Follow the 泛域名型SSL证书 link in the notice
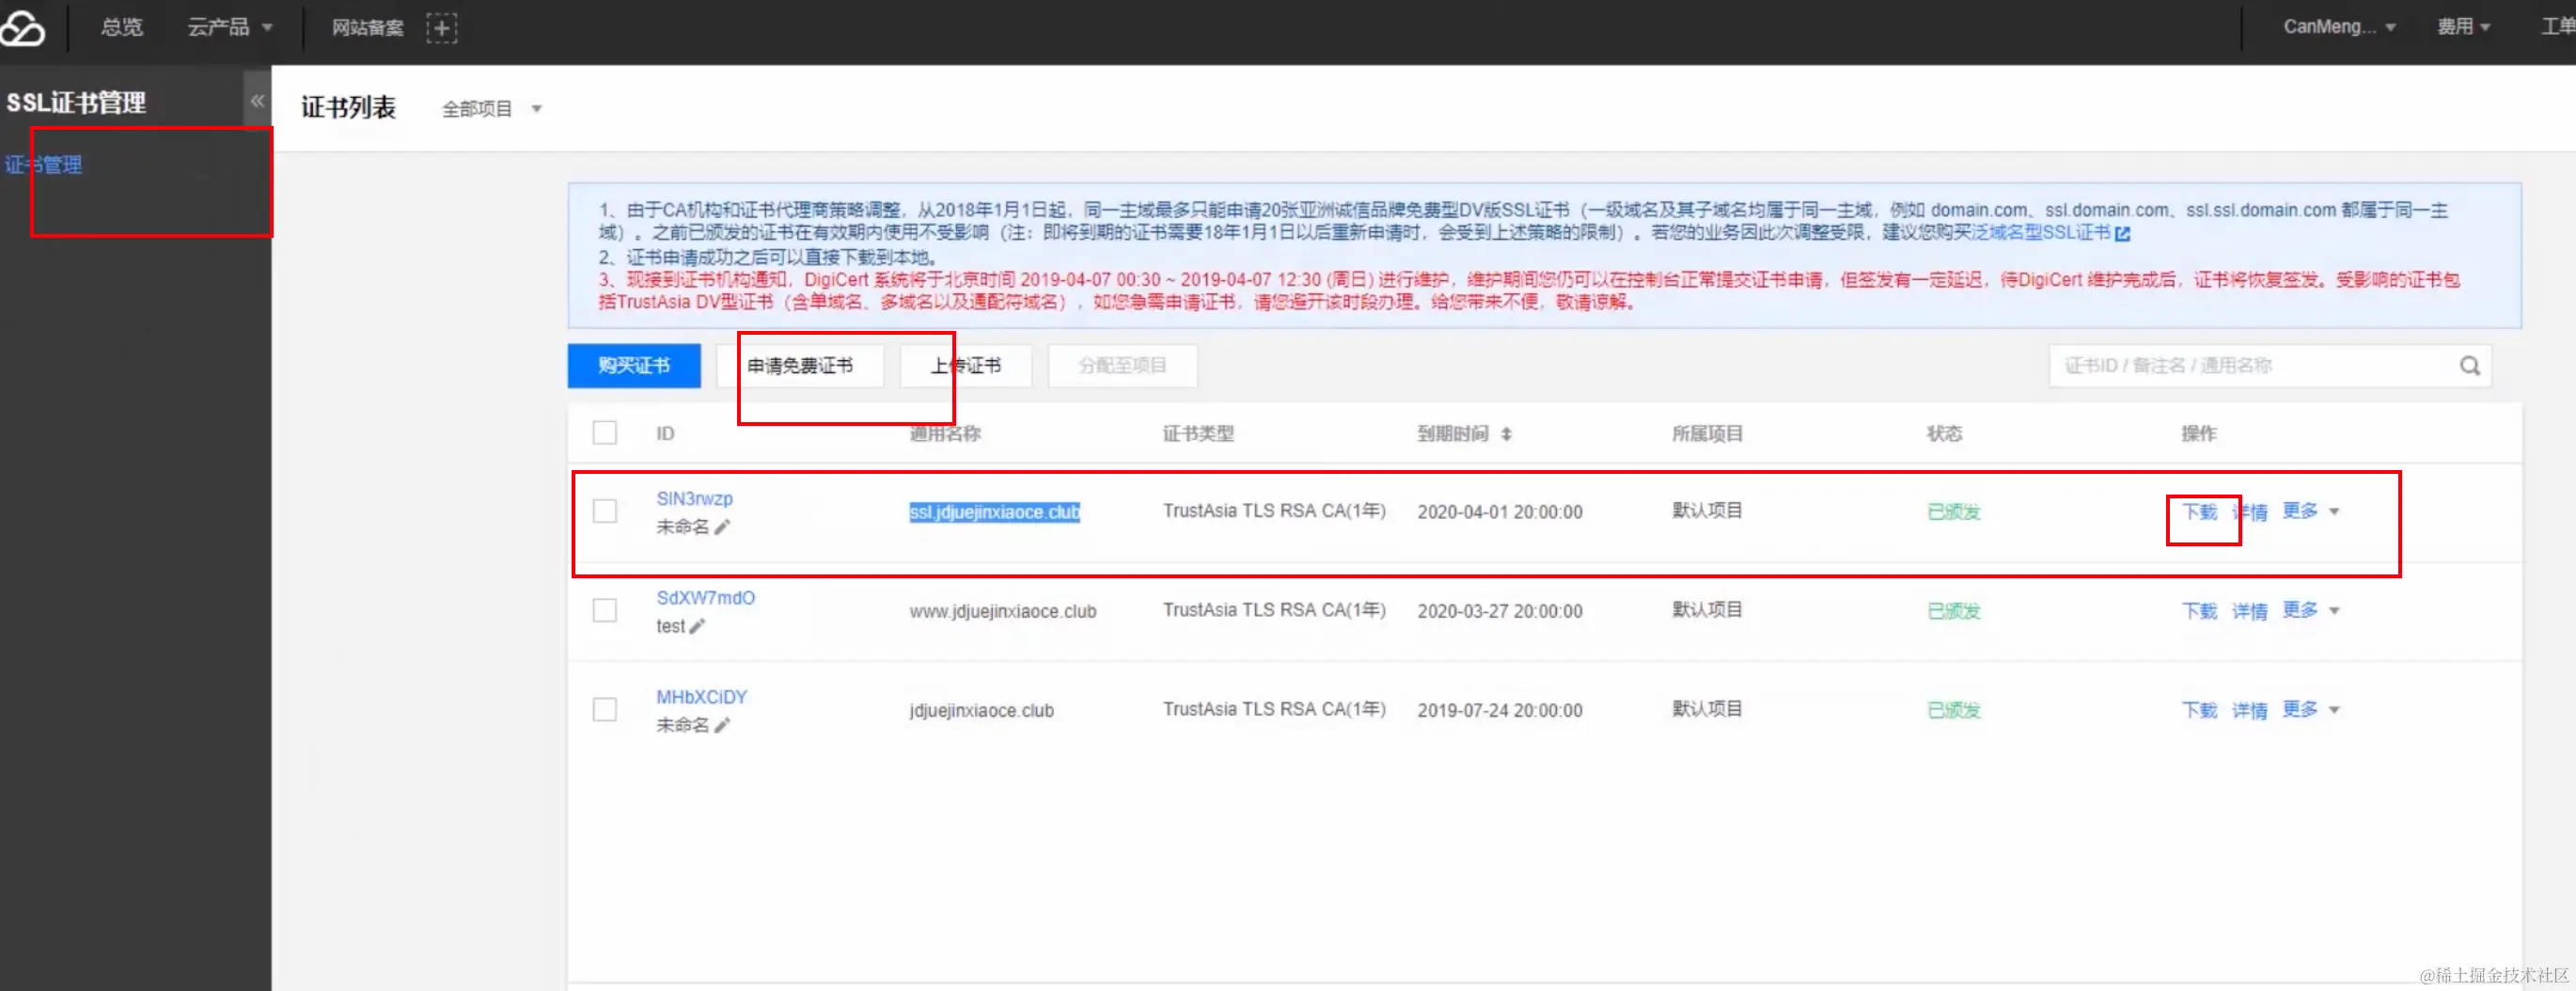 [2040, 233]
